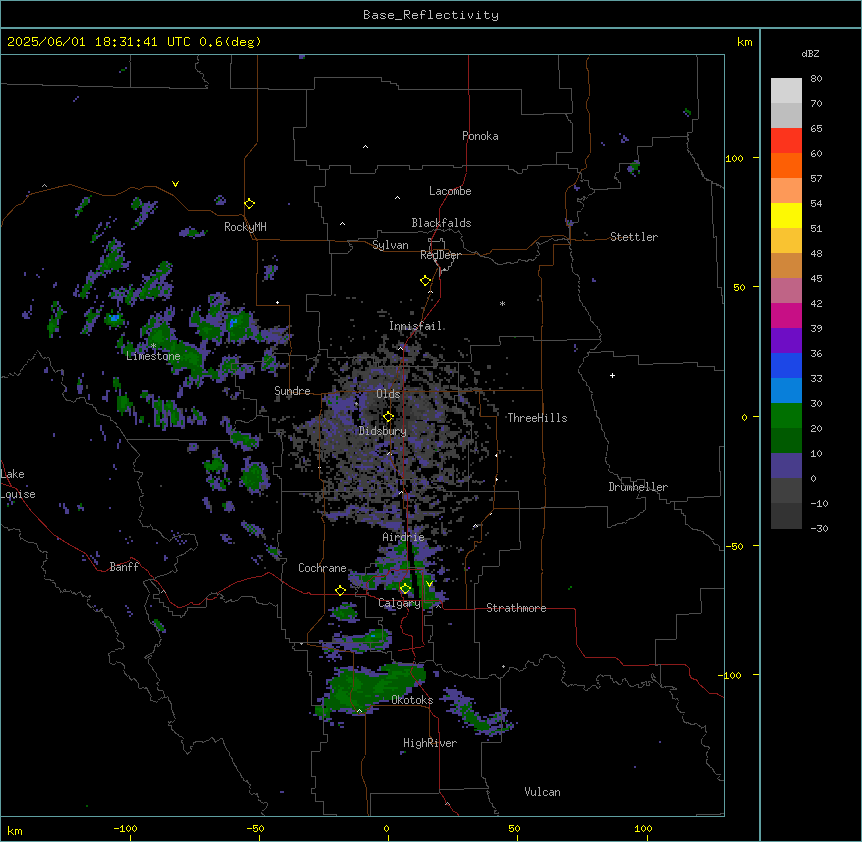Image resolution: width=862 pixels, height=842 pixels.
Task: Click the Limestone label
Action: [x=153, y=356]
